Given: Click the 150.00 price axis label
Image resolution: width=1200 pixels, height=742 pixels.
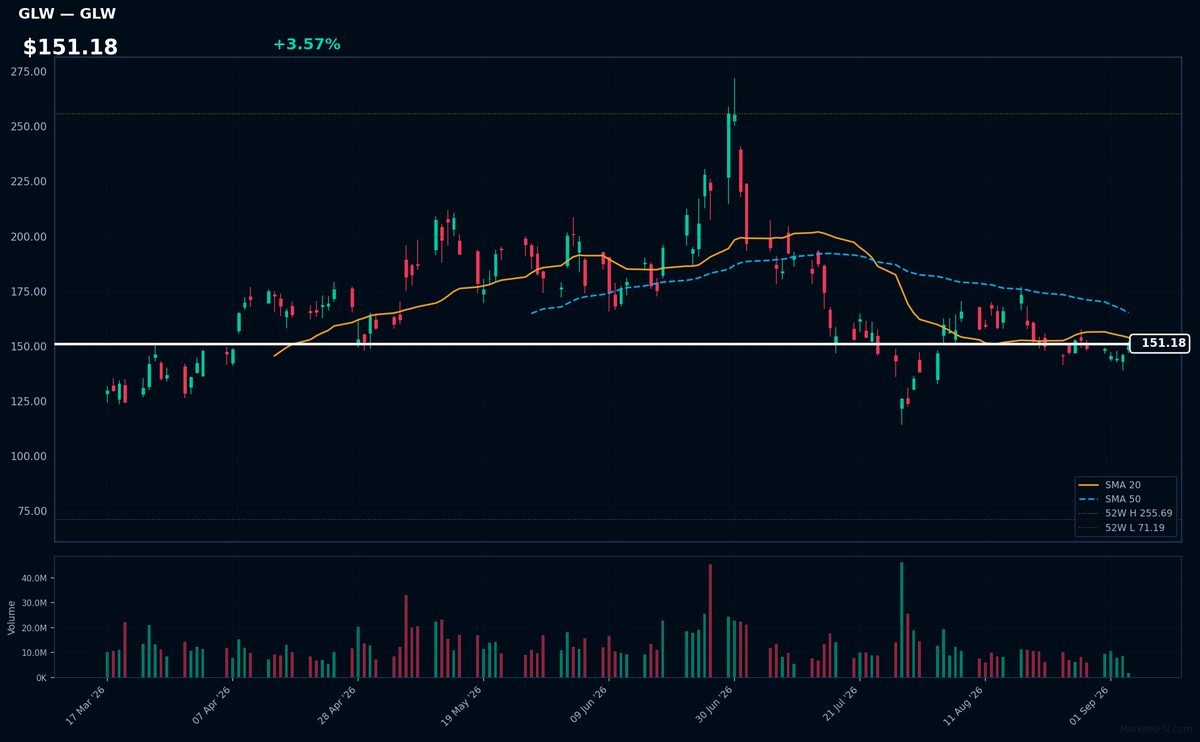Looking at the screenshot, I should pyautogui.click(x=28, y=347).
